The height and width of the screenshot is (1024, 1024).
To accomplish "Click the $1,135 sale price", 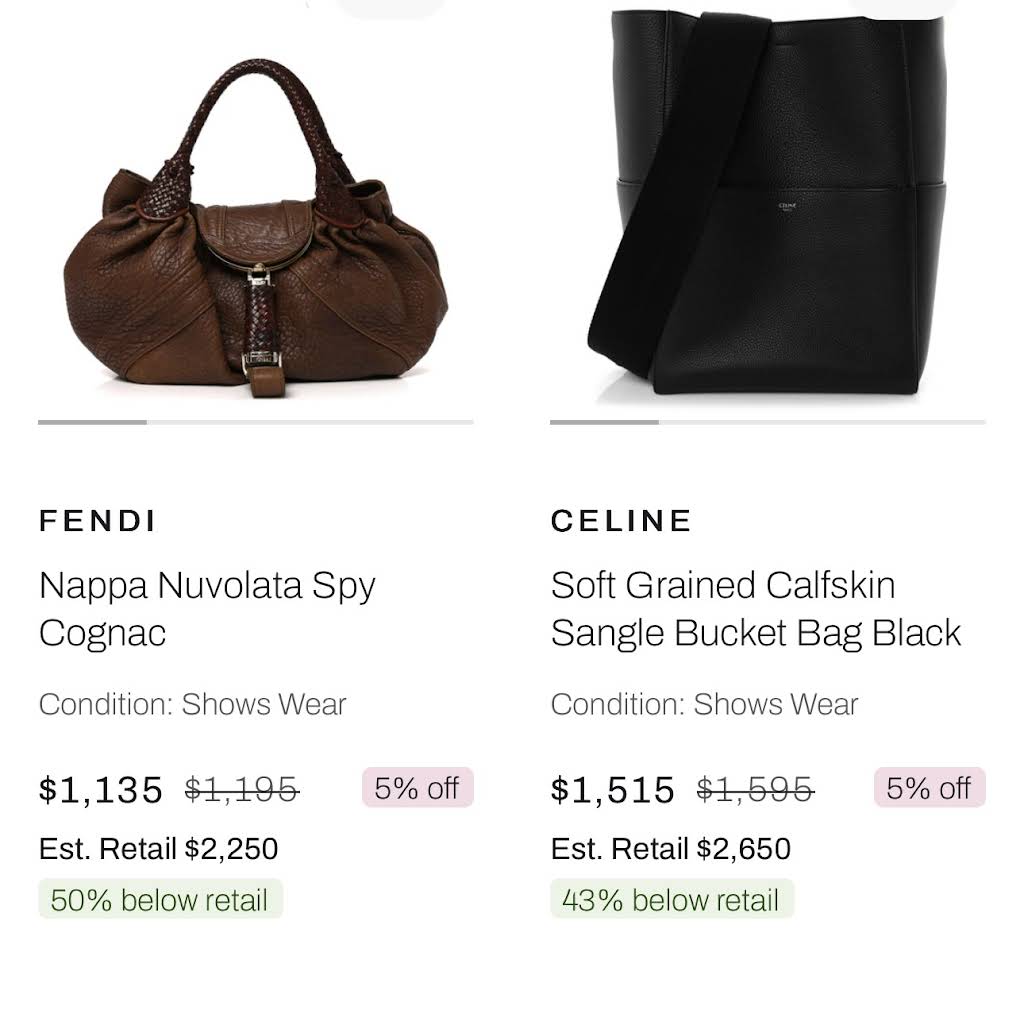I will (101, 790).
